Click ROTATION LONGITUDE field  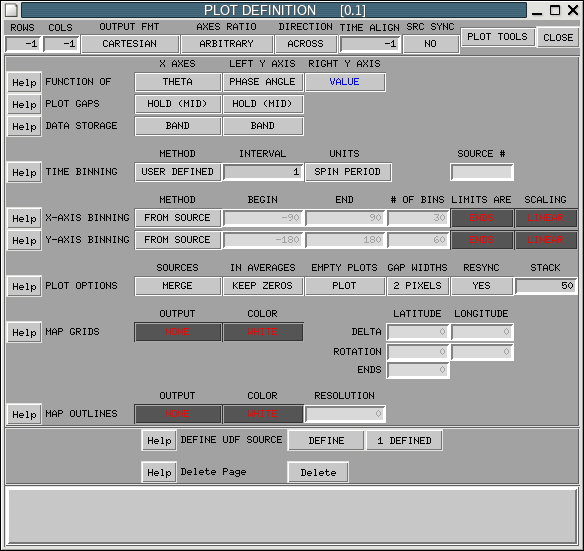click(x=482, y=352)
